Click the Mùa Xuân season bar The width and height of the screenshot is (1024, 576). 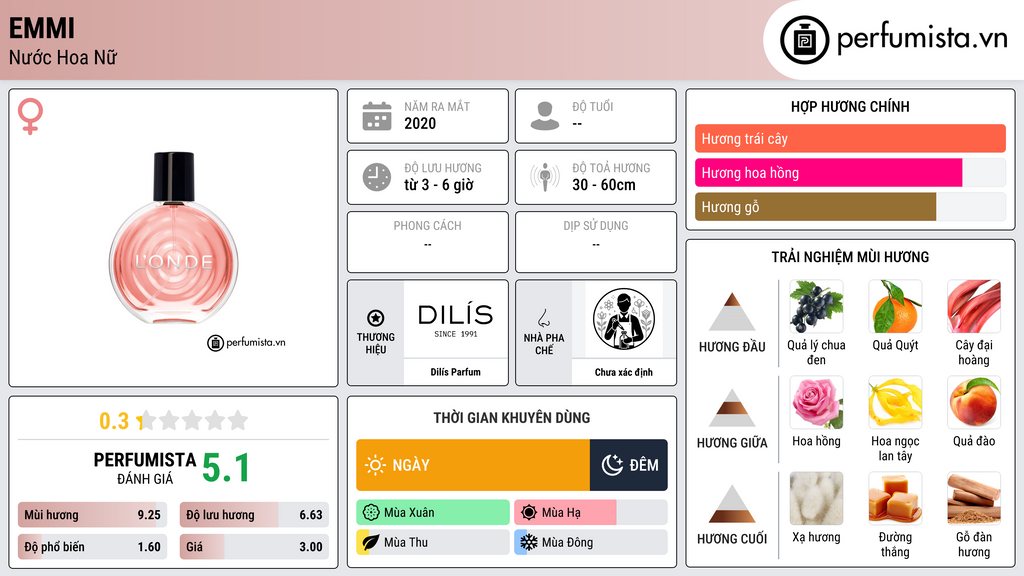point(433,513)
